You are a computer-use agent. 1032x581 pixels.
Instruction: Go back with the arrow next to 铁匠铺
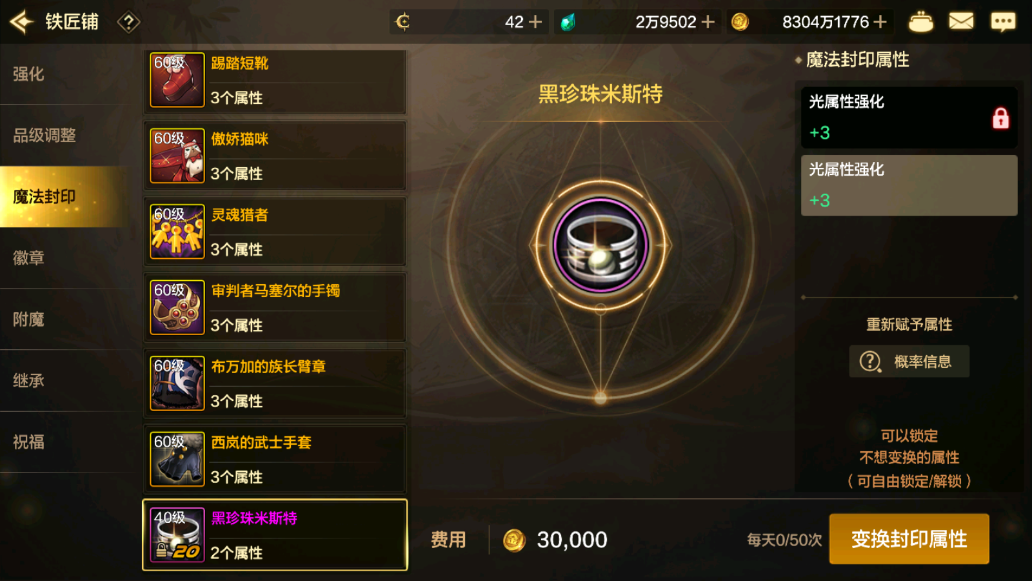coord(21,22)
